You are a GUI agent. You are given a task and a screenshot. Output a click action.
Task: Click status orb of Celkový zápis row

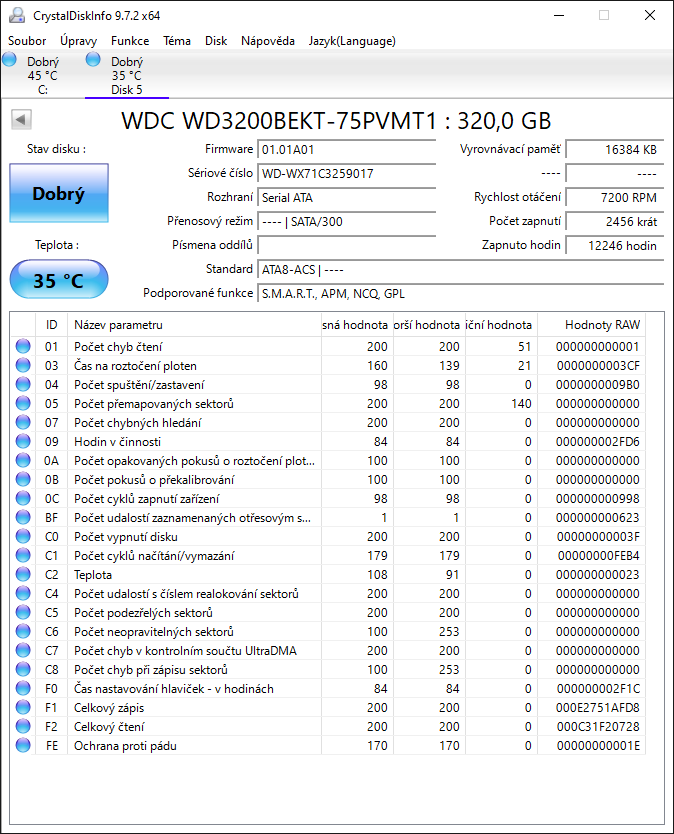[x=23, y=707]
